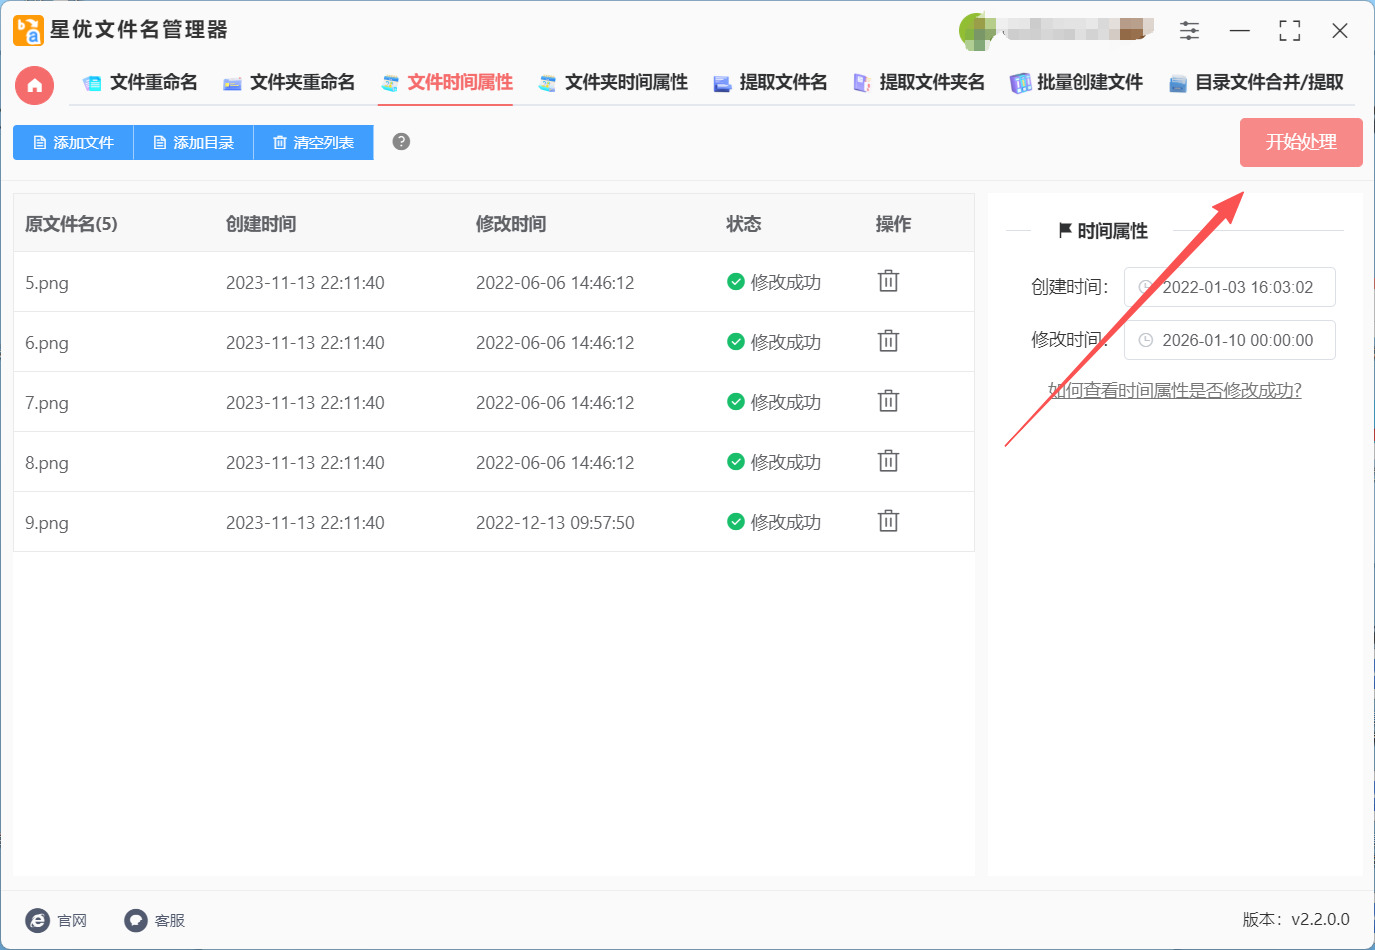The height and width of the screenshot is (950, 1375).
Task: Click the 修改时间 datetime input field
Action: (x=1229, y=340)
